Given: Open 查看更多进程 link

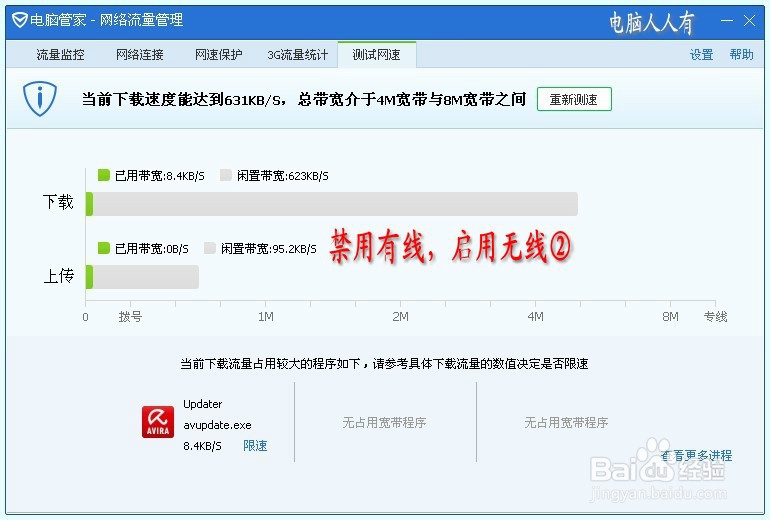Looking at the screenshot, I should (x=696, y=456).
